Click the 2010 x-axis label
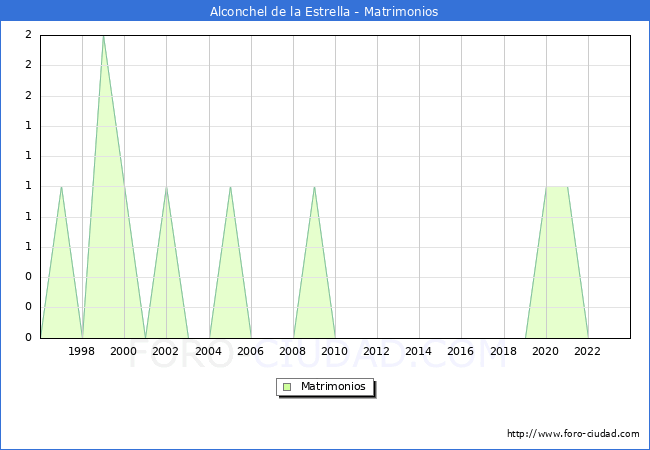The width and height of the screenshot is (650, 450). pos(335,351)
